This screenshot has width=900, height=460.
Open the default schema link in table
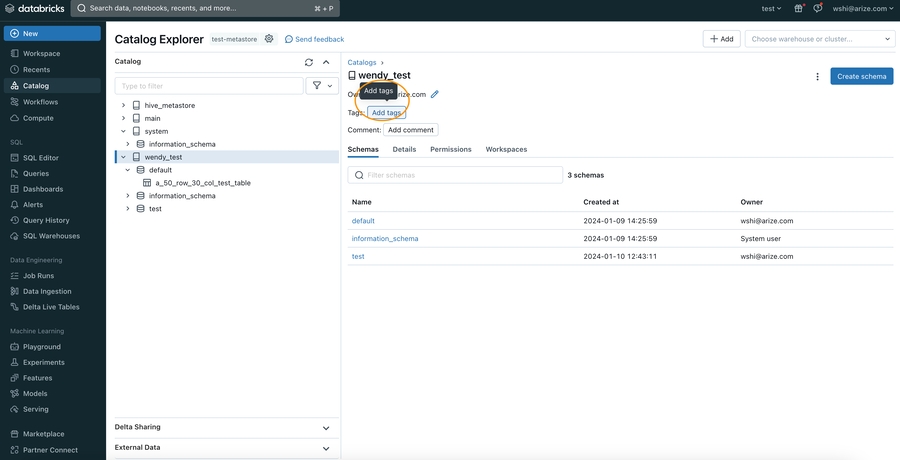tap(363, 221)
